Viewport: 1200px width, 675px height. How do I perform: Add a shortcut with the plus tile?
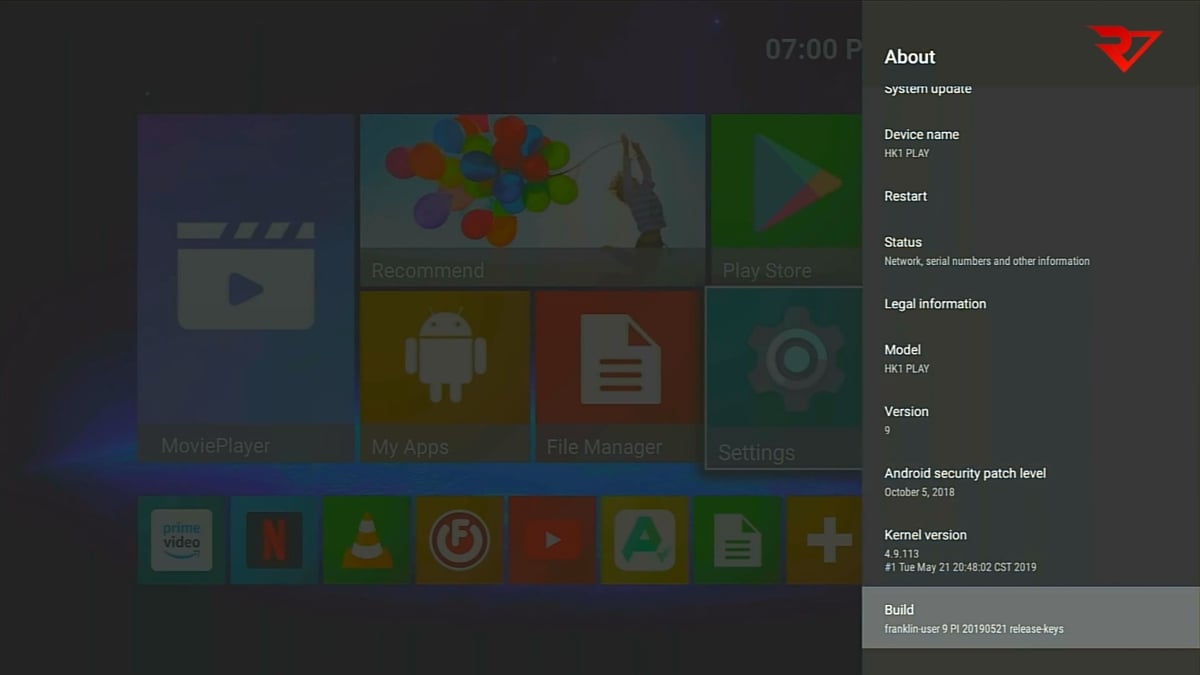point(825,540)
